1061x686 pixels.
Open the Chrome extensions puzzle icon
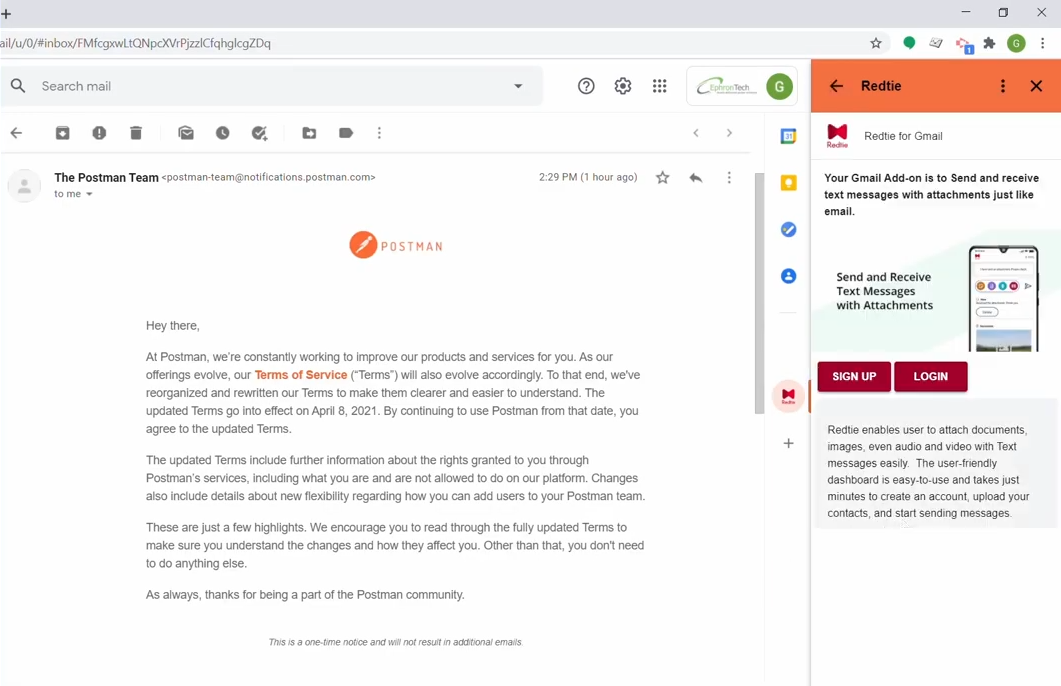(x=989, y=43)
